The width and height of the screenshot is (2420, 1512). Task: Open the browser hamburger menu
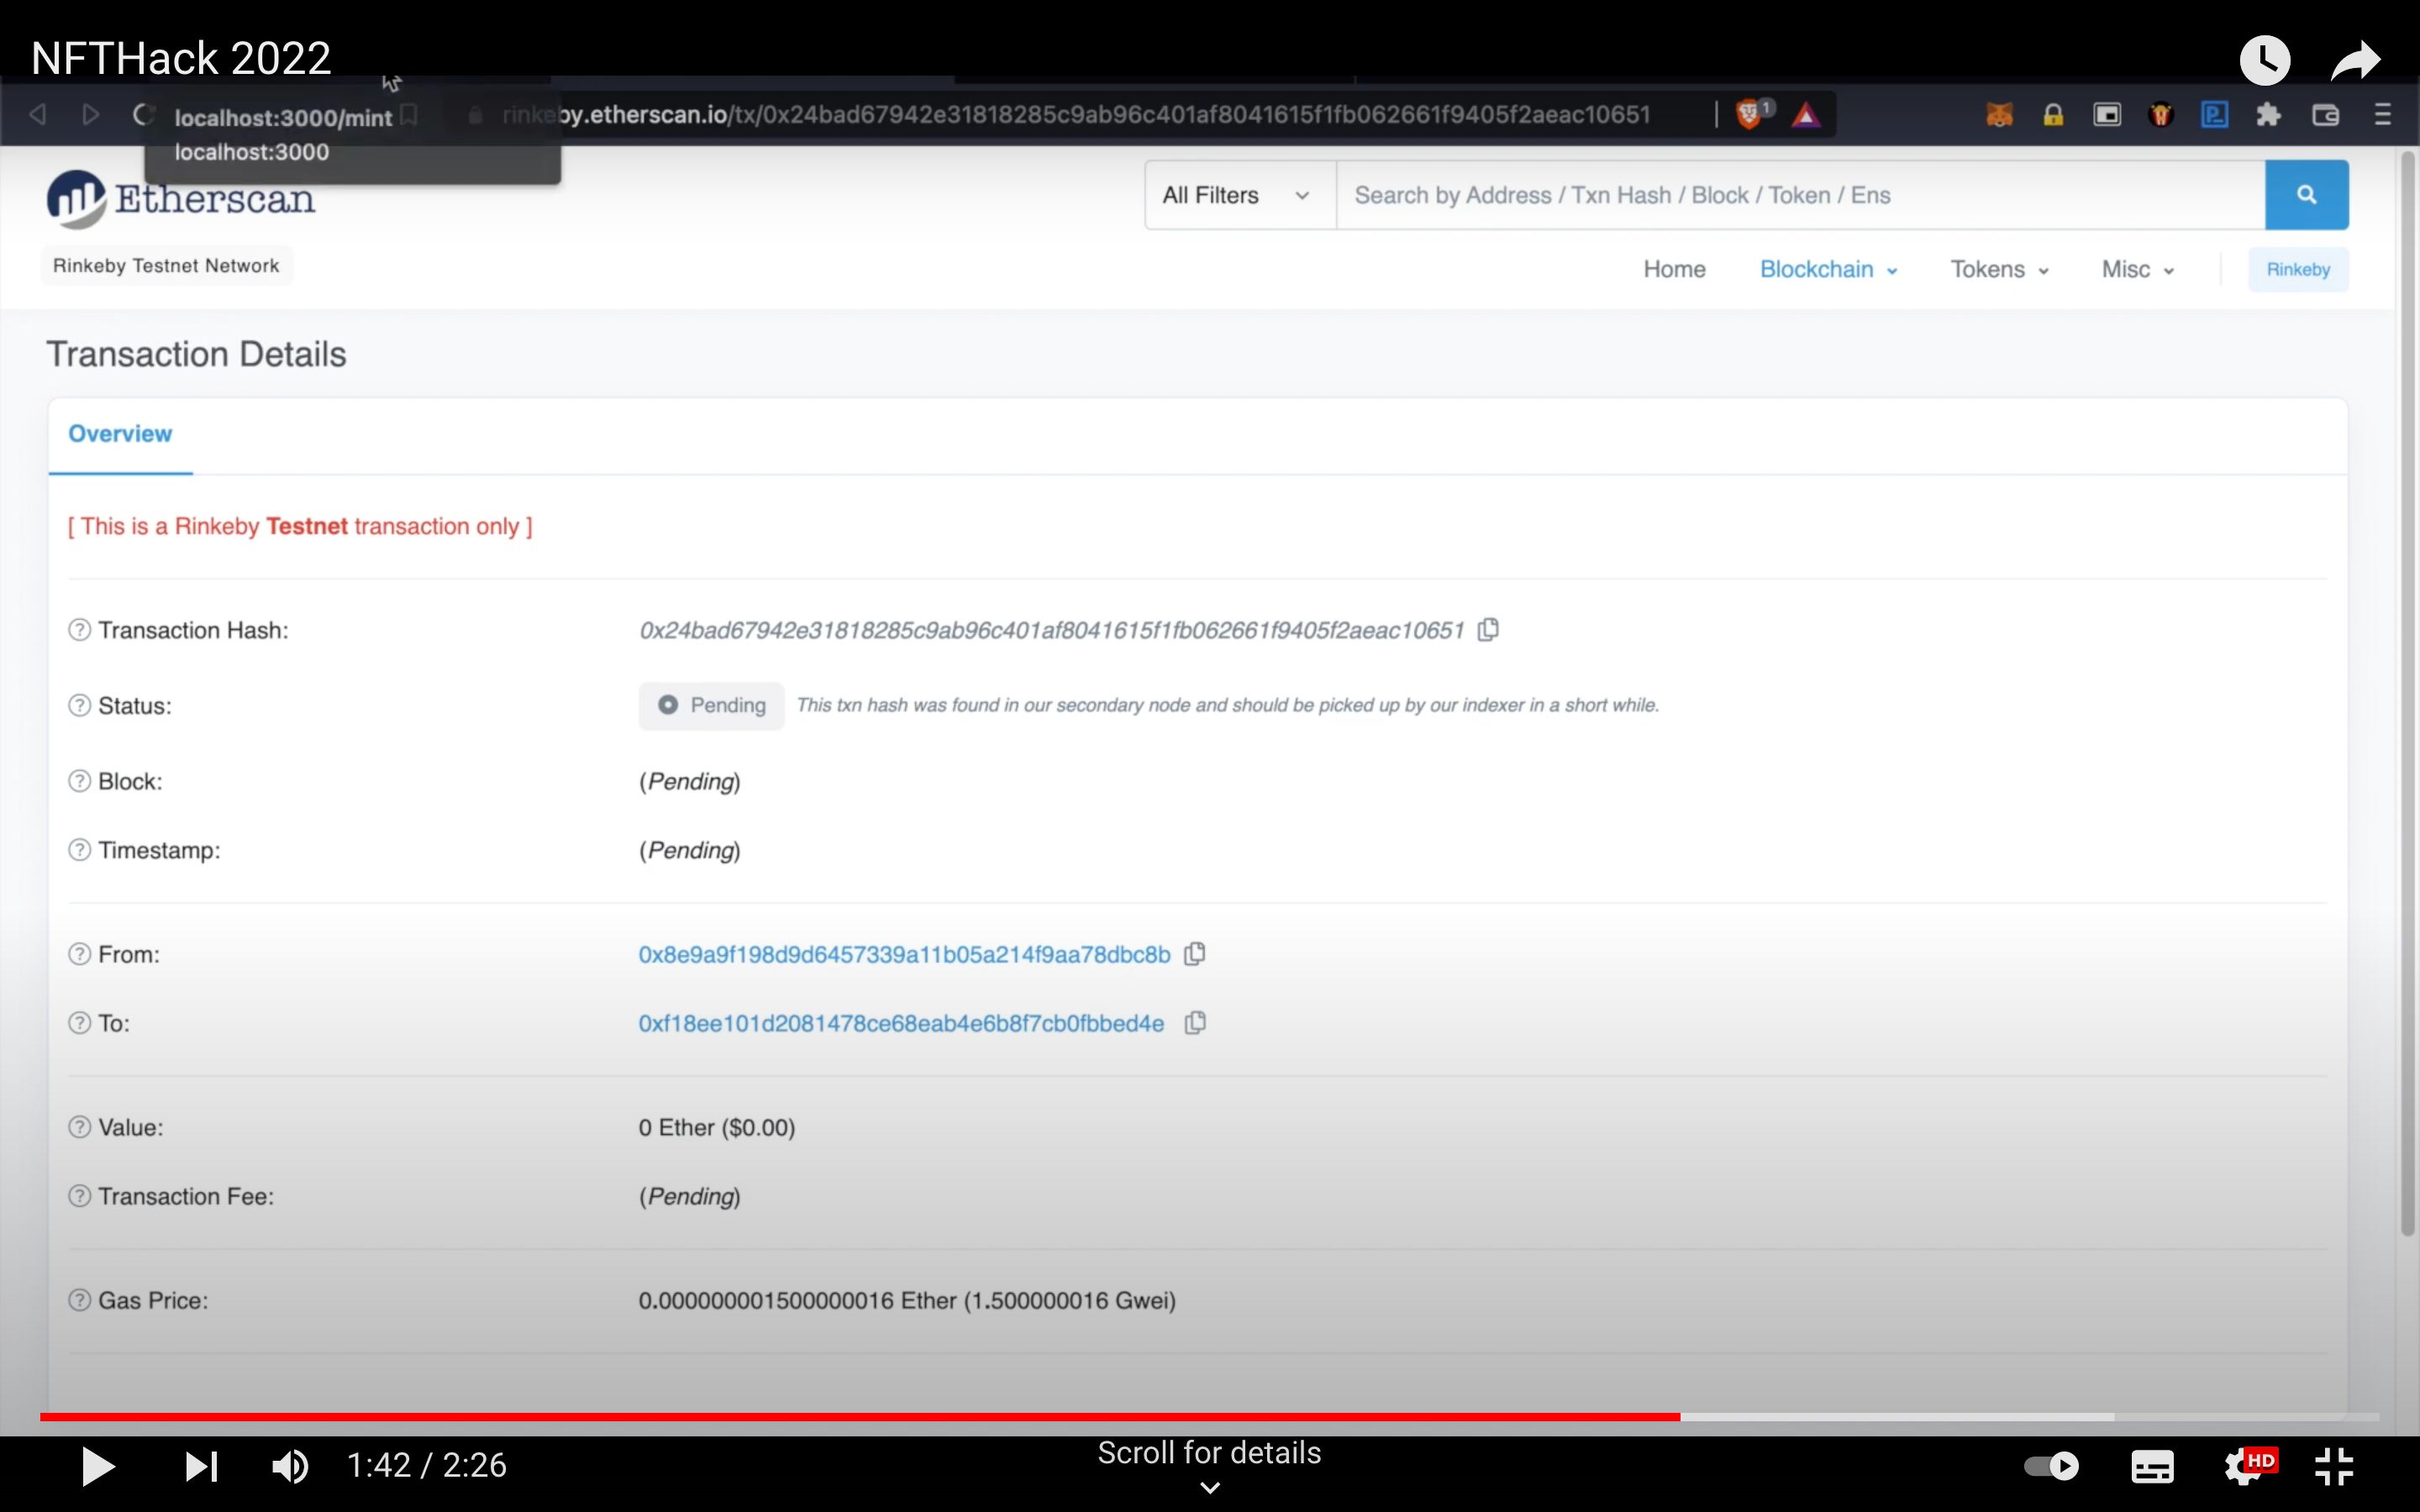click(x=2382, y=115)
